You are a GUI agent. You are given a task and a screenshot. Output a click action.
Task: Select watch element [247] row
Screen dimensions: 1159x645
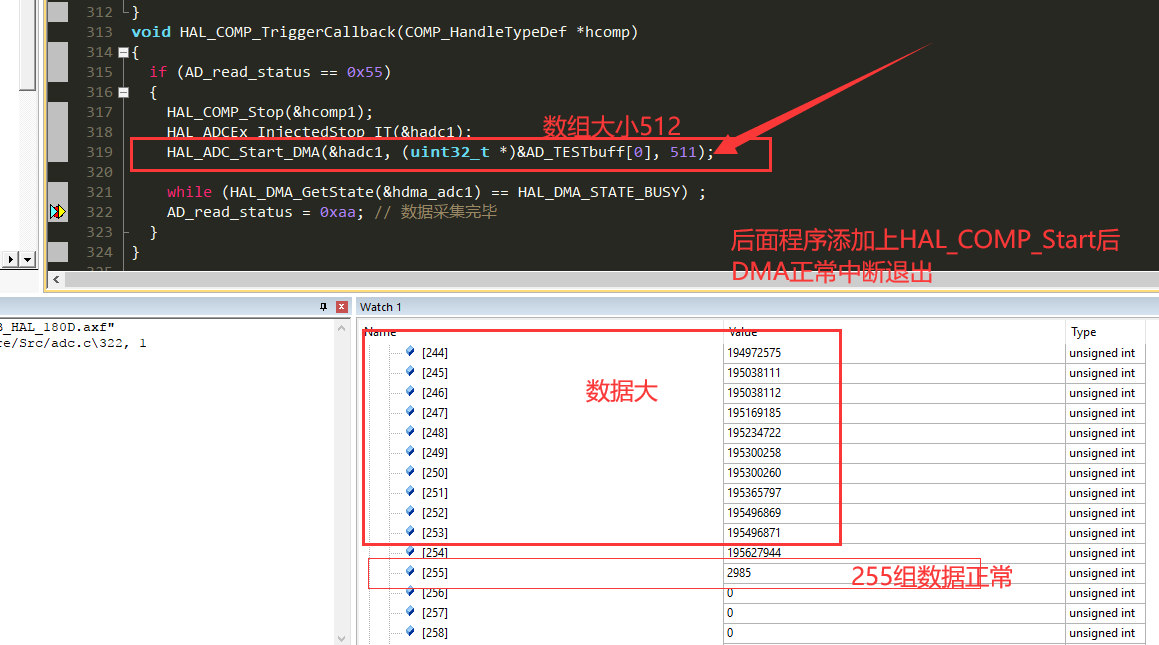750,412
